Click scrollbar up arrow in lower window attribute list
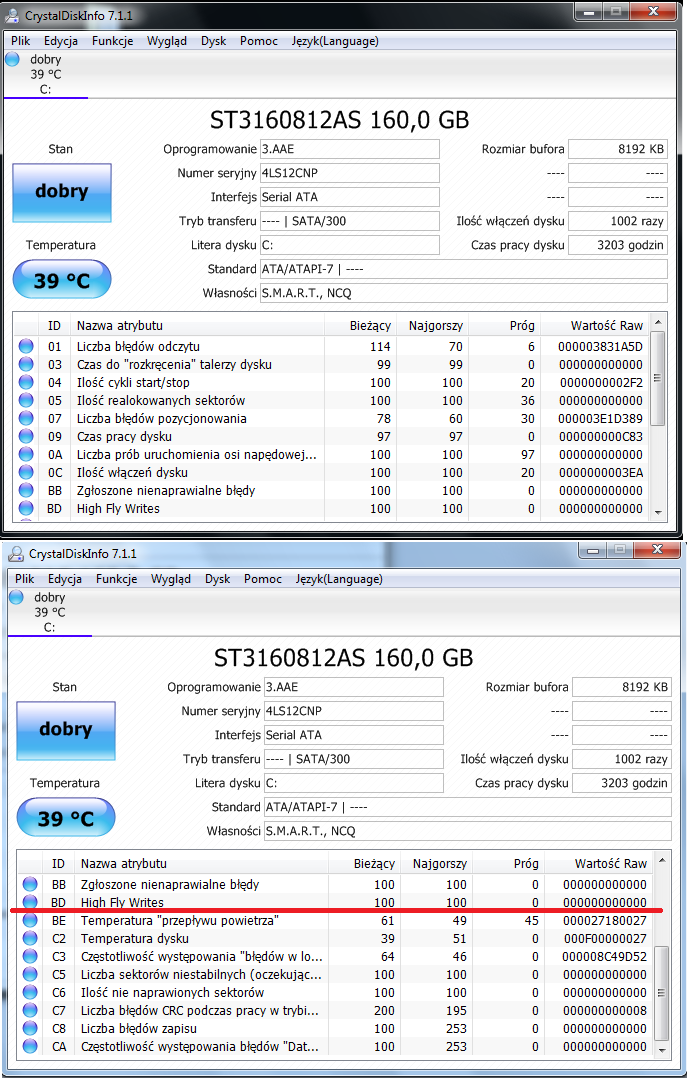The height and width of the screenshot is (1084, 687). (x=662, y=860)
